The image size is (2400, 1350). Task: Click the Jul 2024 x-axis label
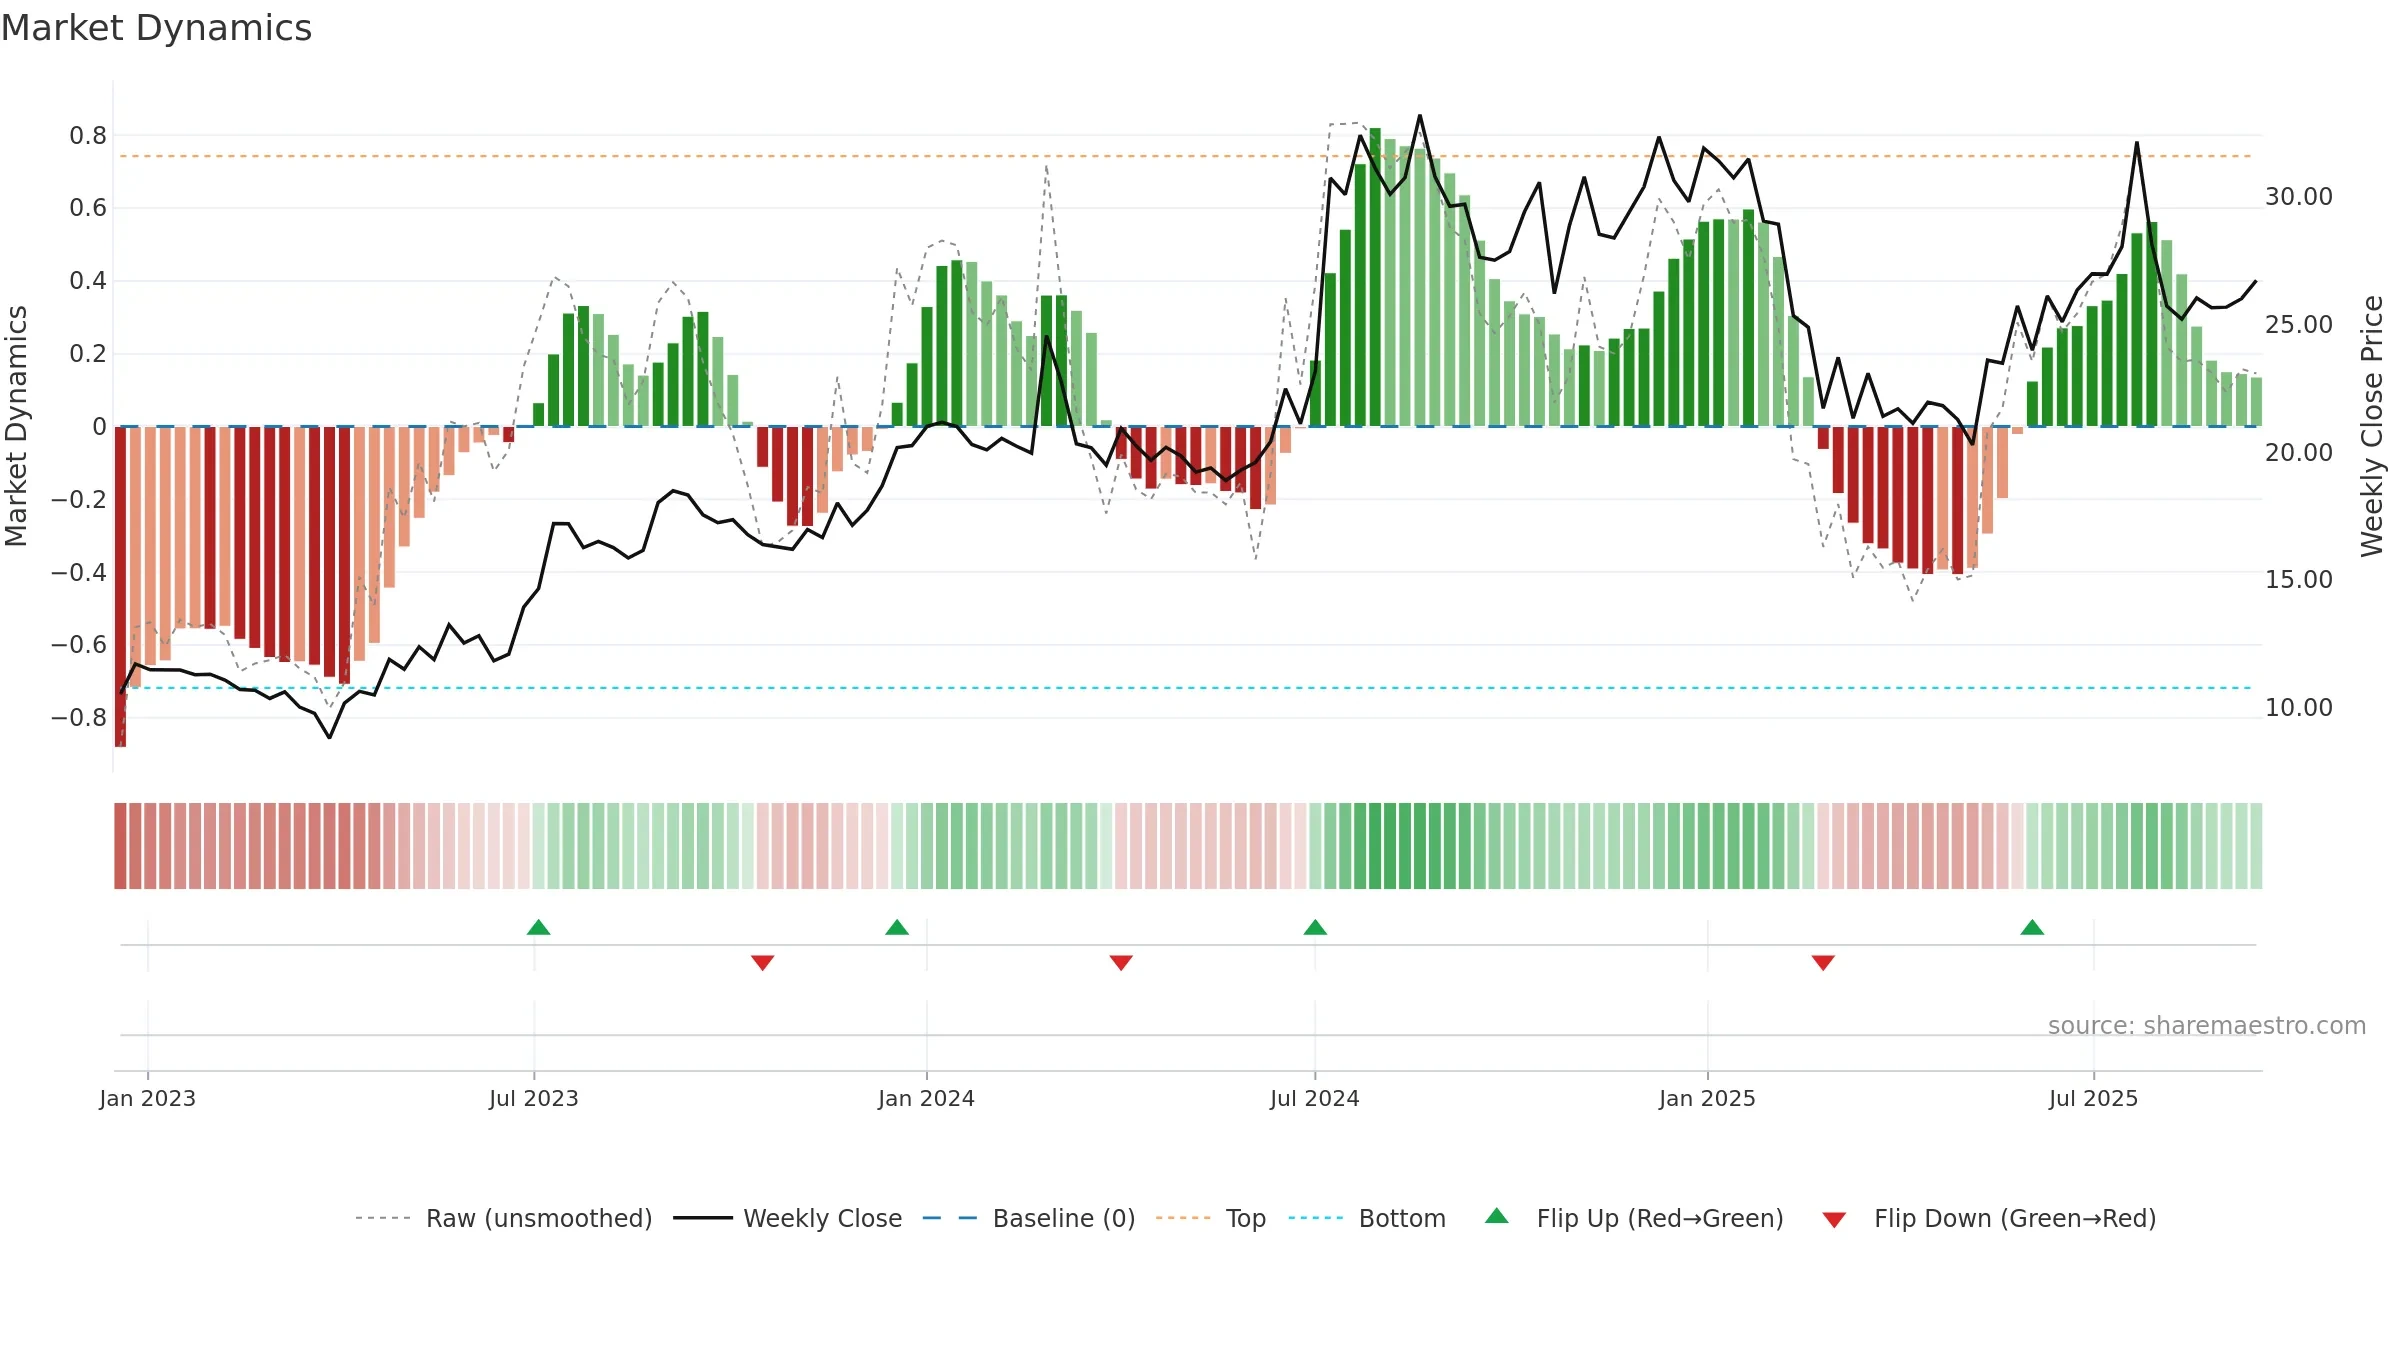[1315, 1098]
